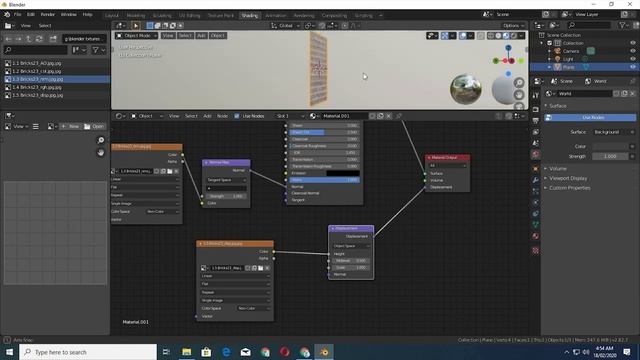Open the Scene properties tab icon
640x360 pixels.
pos(536,143)
